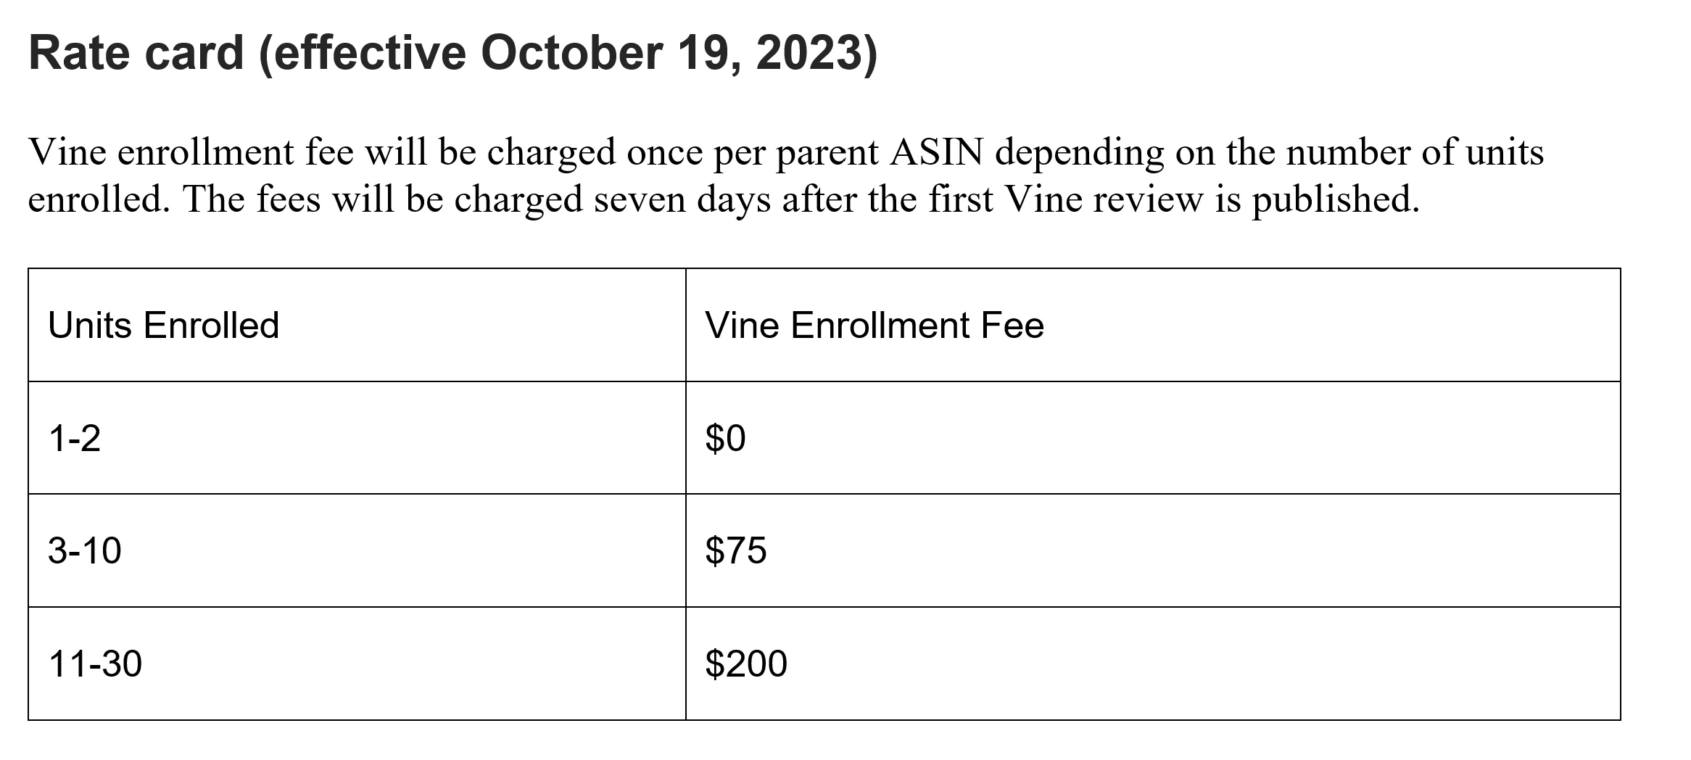This screenshot has width=1691, height=760.
Task: Click the "$0" fee cell
Action: (726, 438)
